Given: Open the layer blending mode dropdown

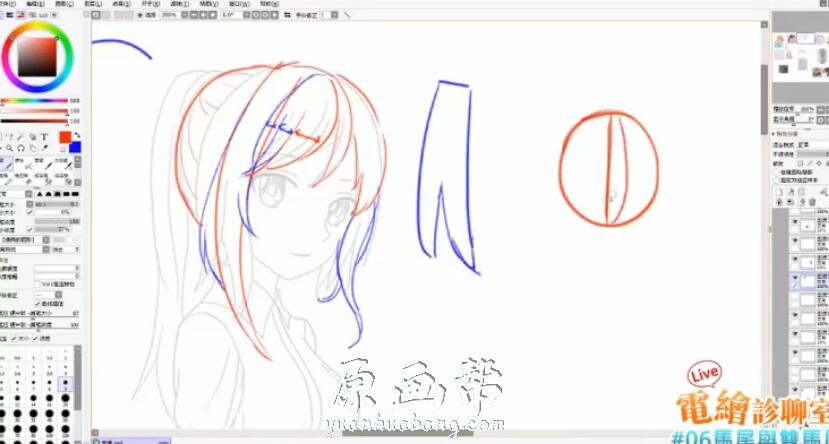Looking at the screenshot, I should (810, 143).
